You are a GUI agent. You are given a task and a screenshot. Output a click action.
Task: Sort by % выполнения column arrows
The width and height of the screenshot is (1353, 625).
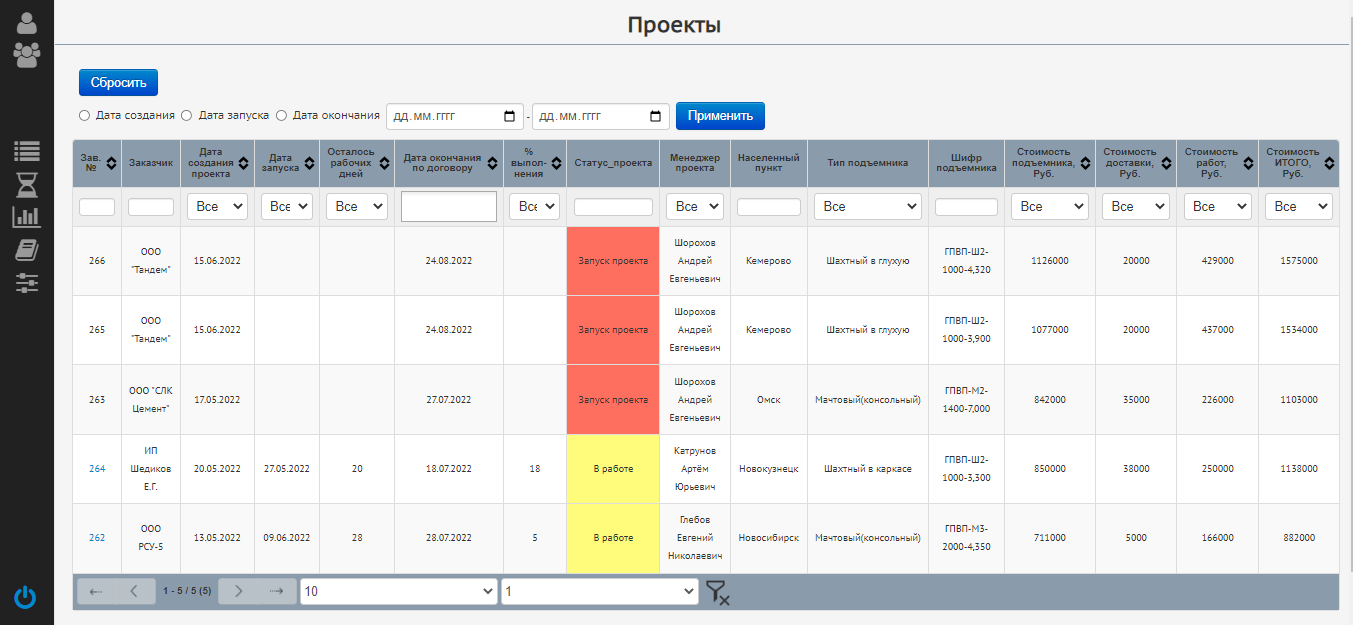pos(554,163)
